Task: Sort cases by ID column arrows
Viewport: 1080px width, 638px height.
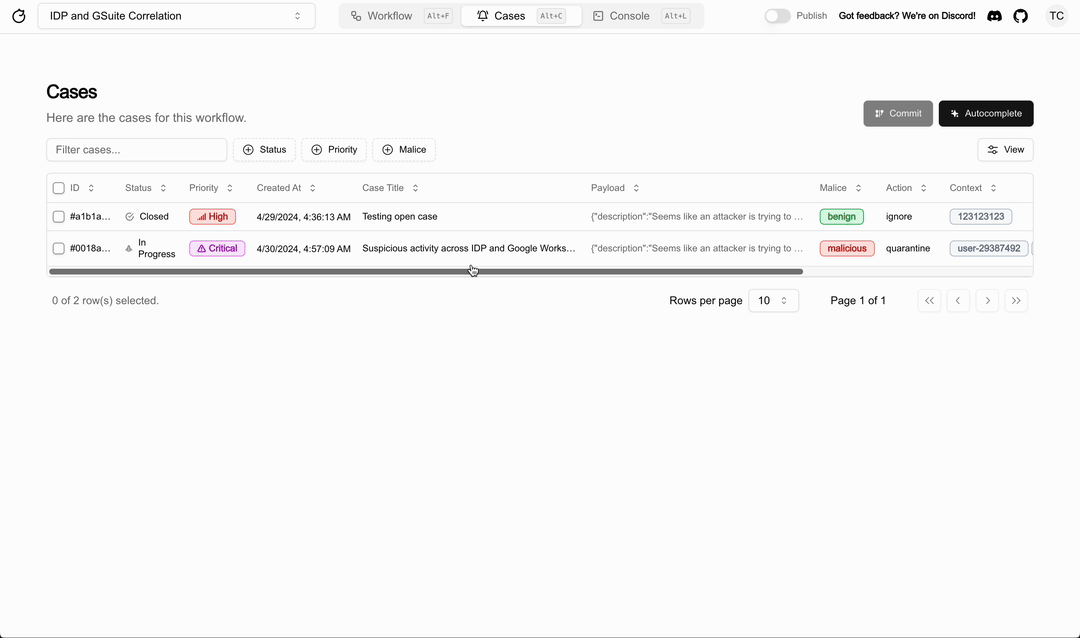Action: coord(91,188)
